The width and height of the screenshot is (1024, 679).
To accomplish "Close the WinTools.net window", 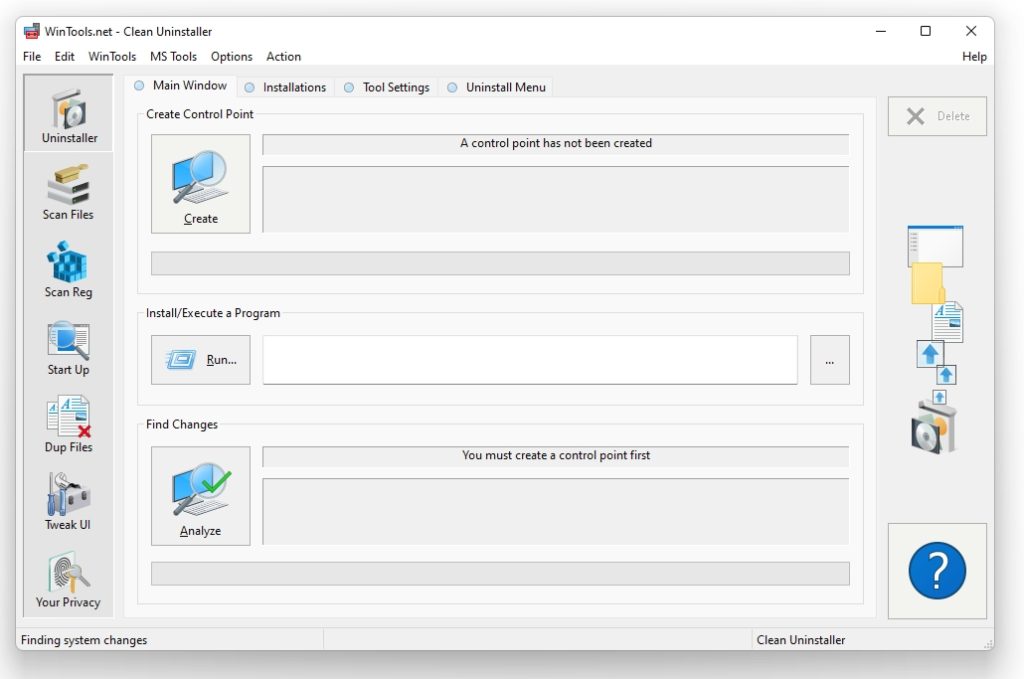I will click(x=971, y=31).
